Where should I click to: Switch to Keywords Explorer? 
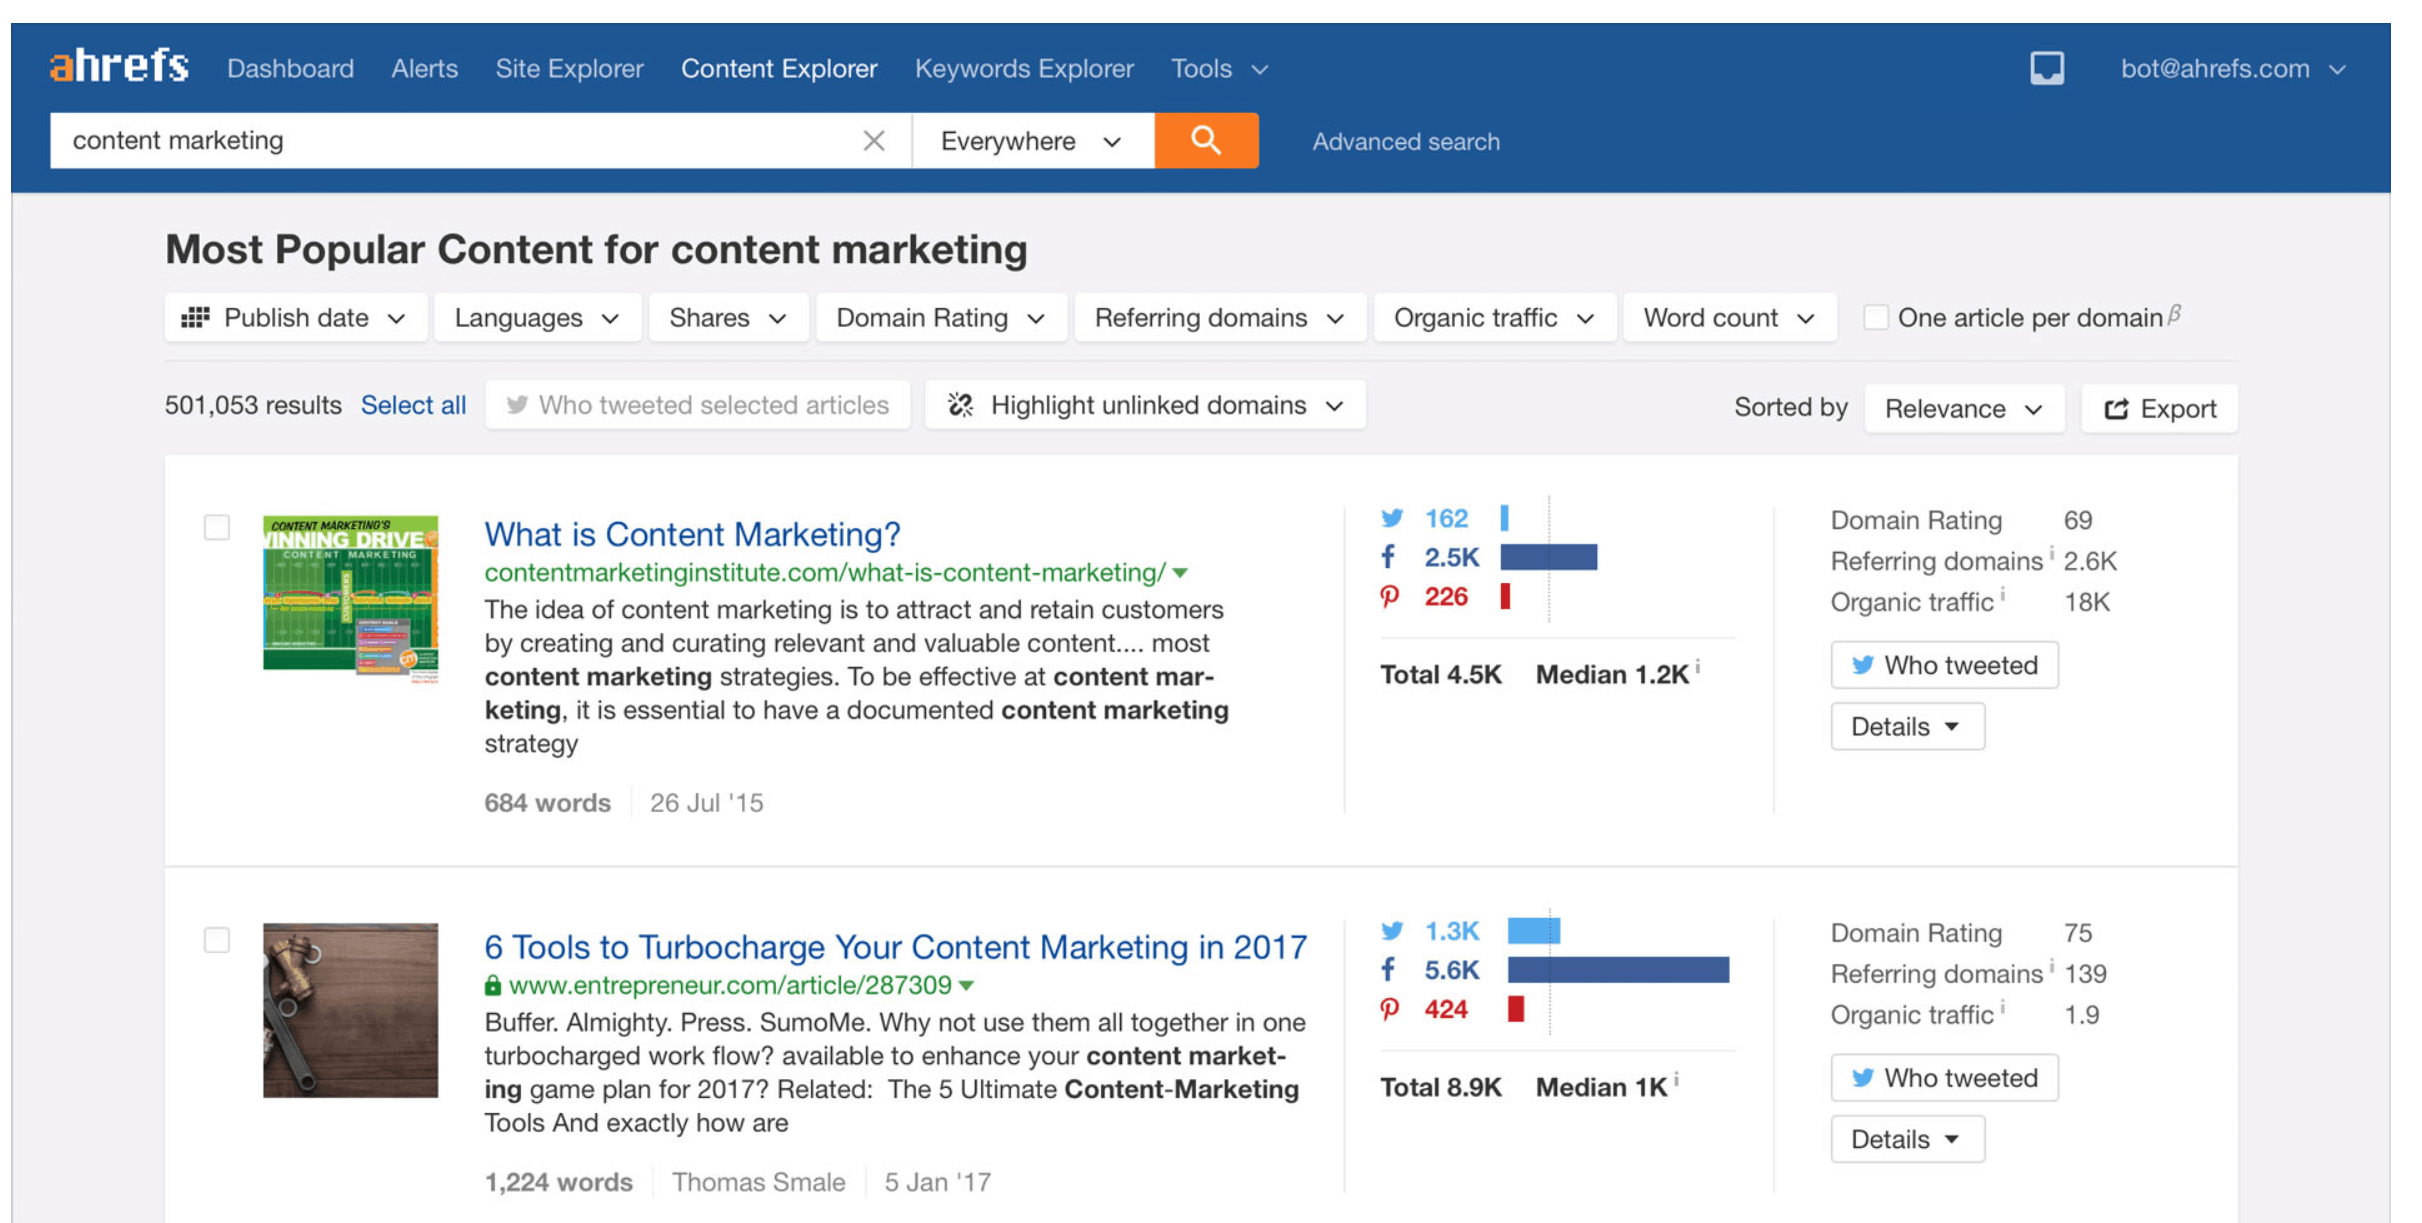[1025, 69]
